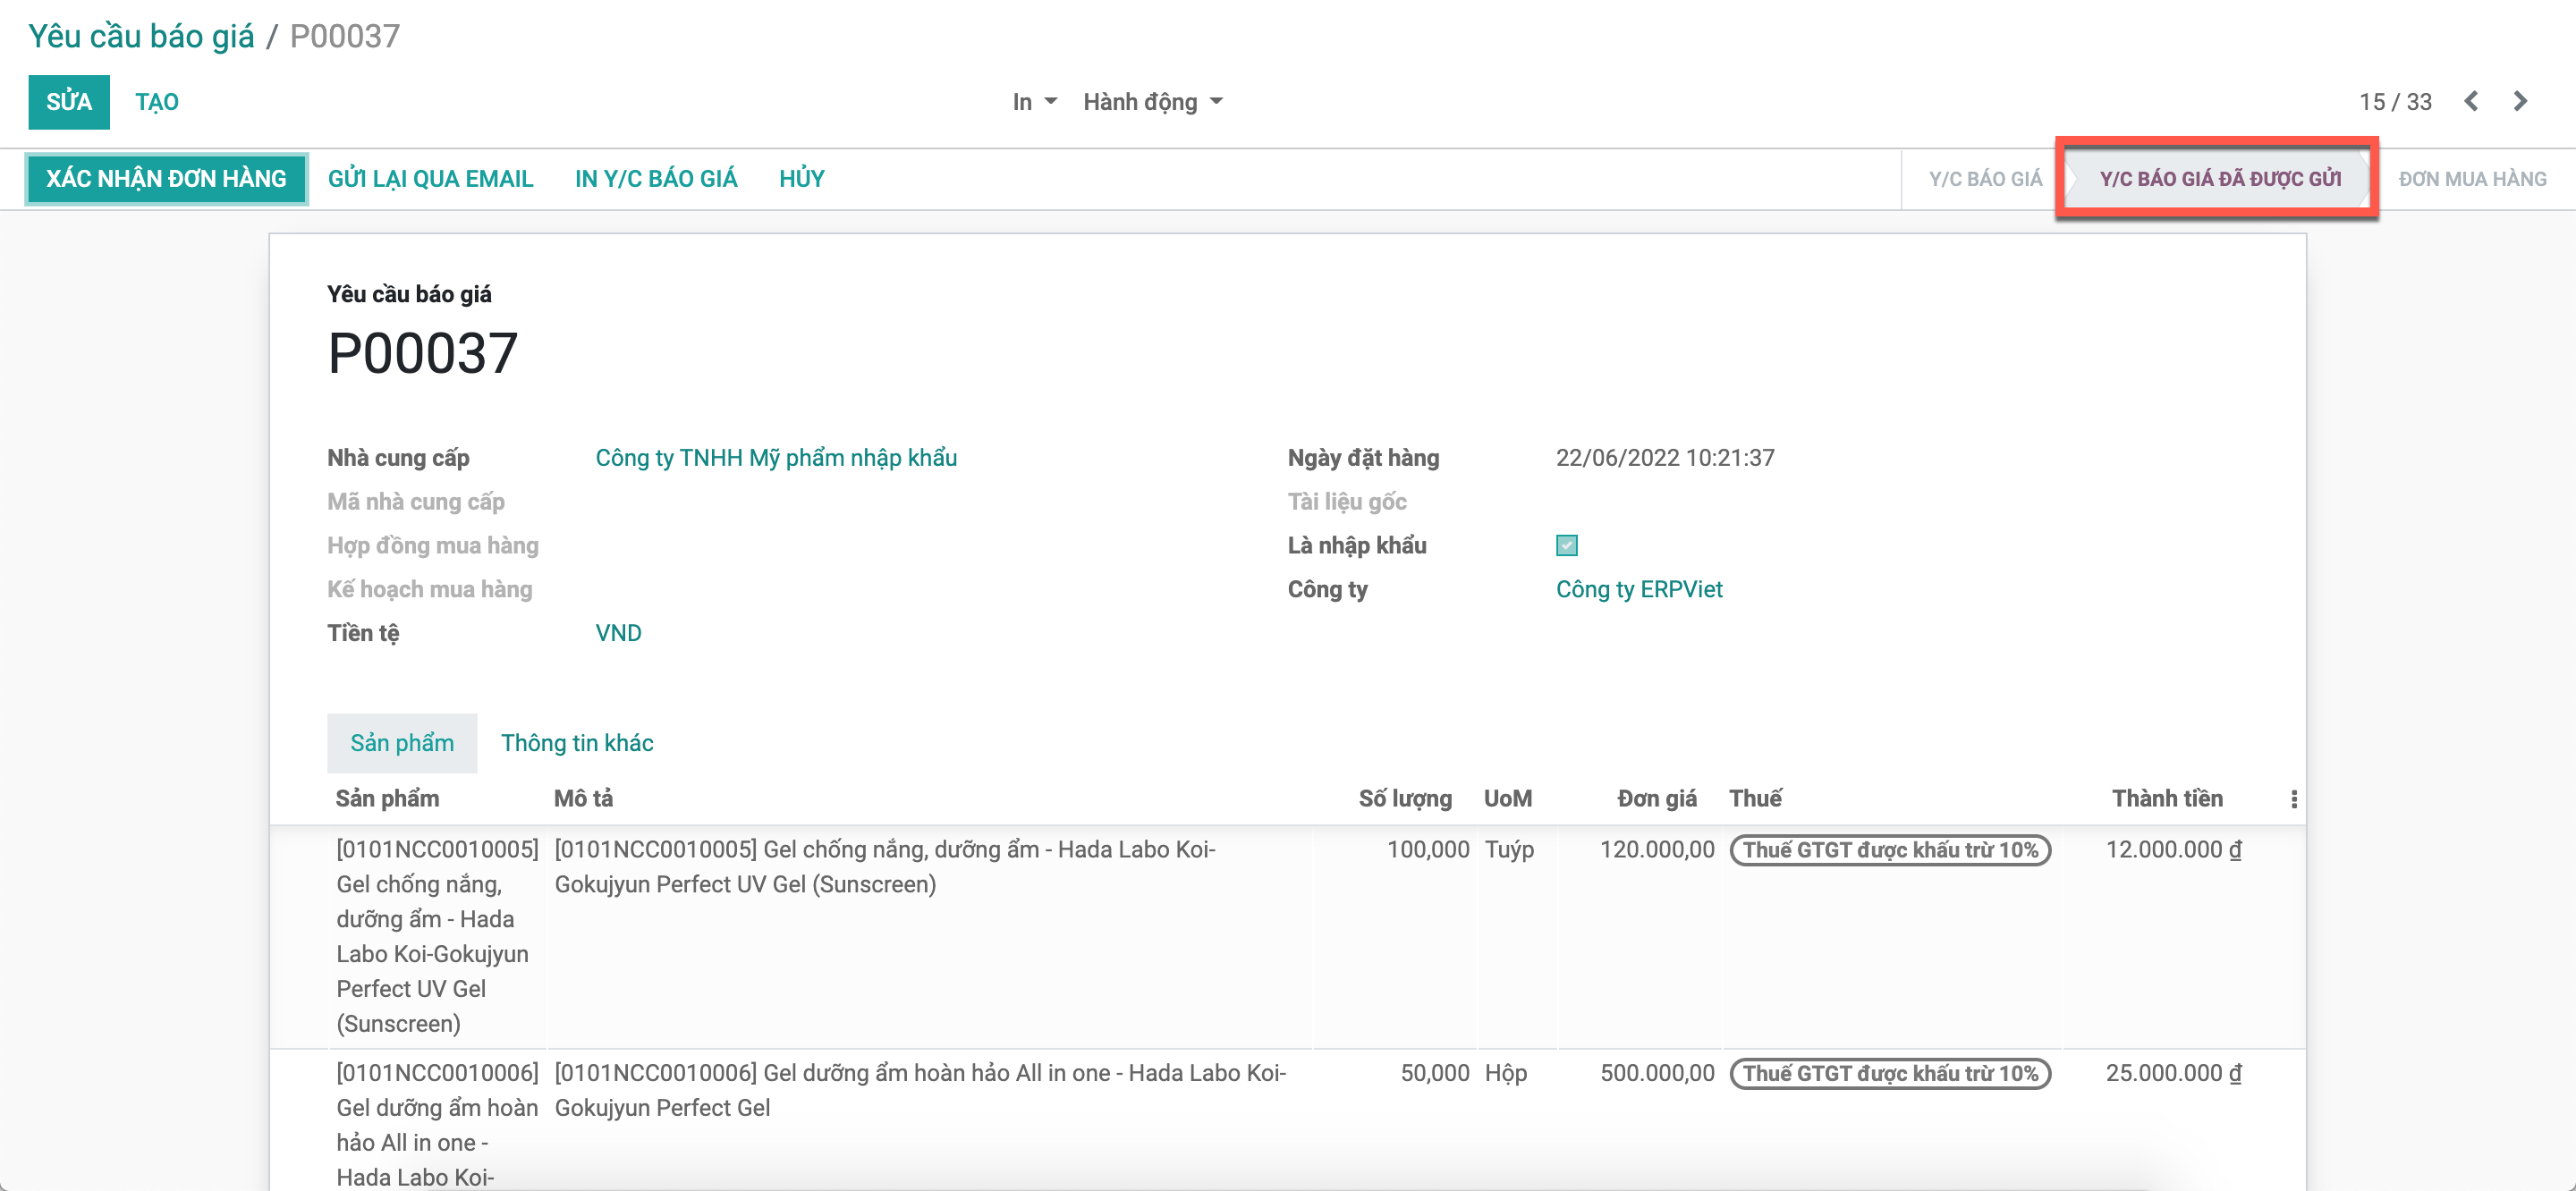Open supplier Công ty TNHH Mỹ phẩm nhập khẩu

tap(776, 458)
